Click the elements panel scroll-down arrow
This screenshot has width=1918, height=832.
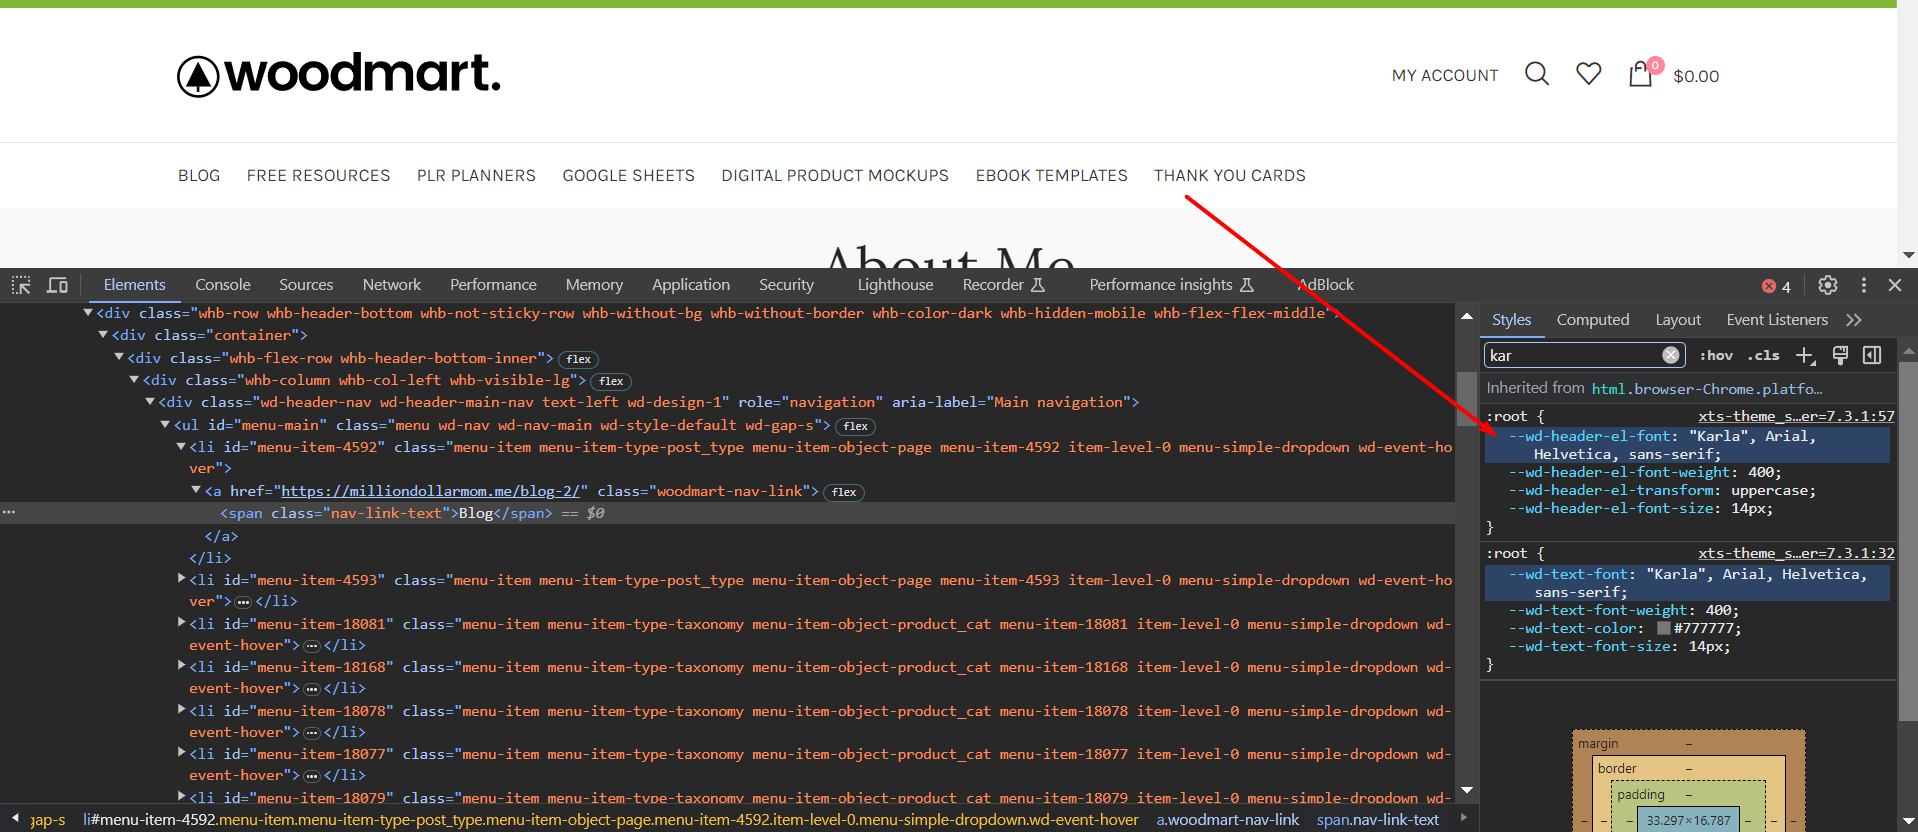click(1467, 790)
